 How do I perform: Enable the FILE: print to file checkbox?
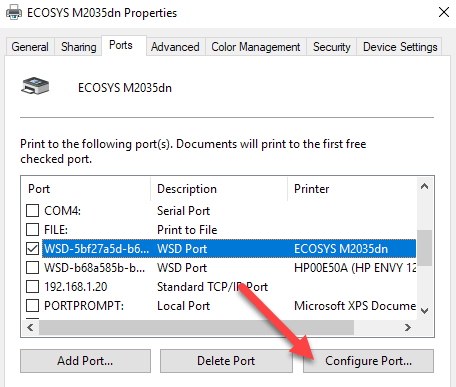32,229
